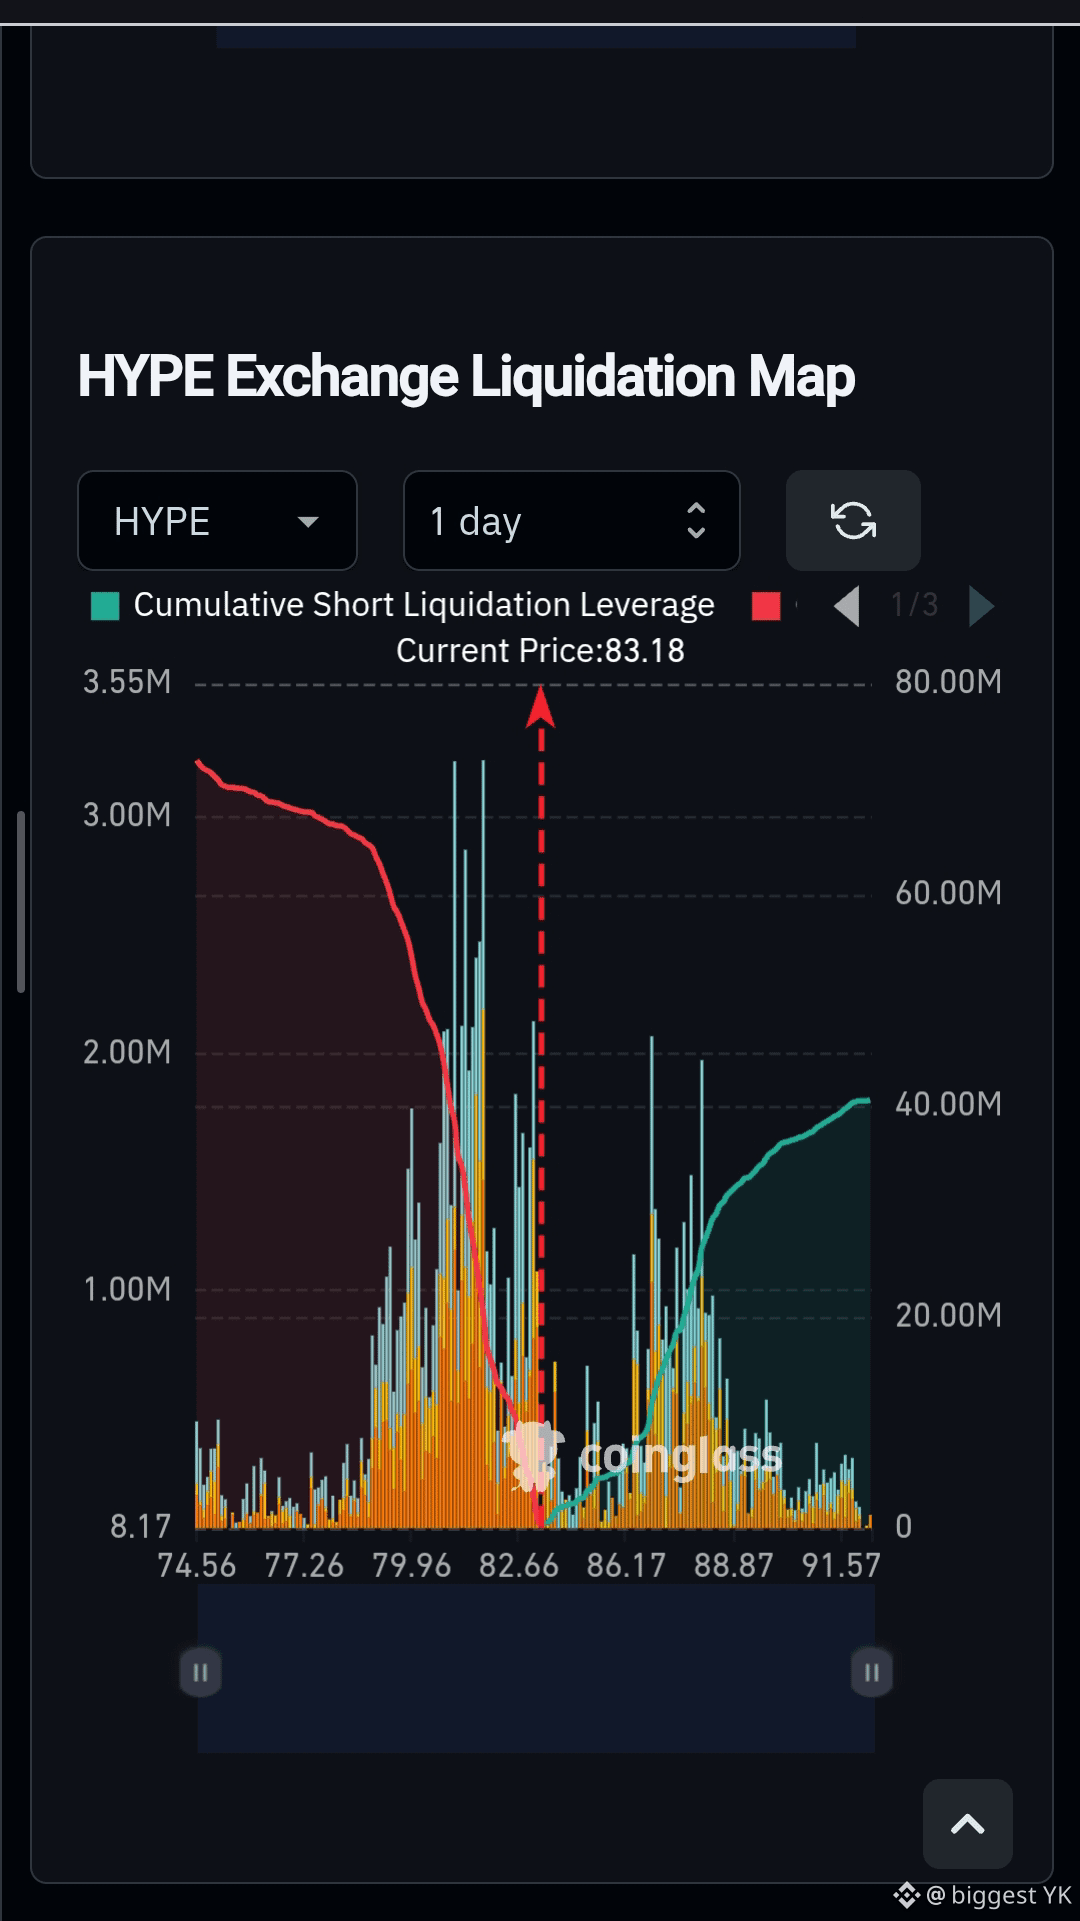Click the page scrollbar on left edge

click(21, 902)
